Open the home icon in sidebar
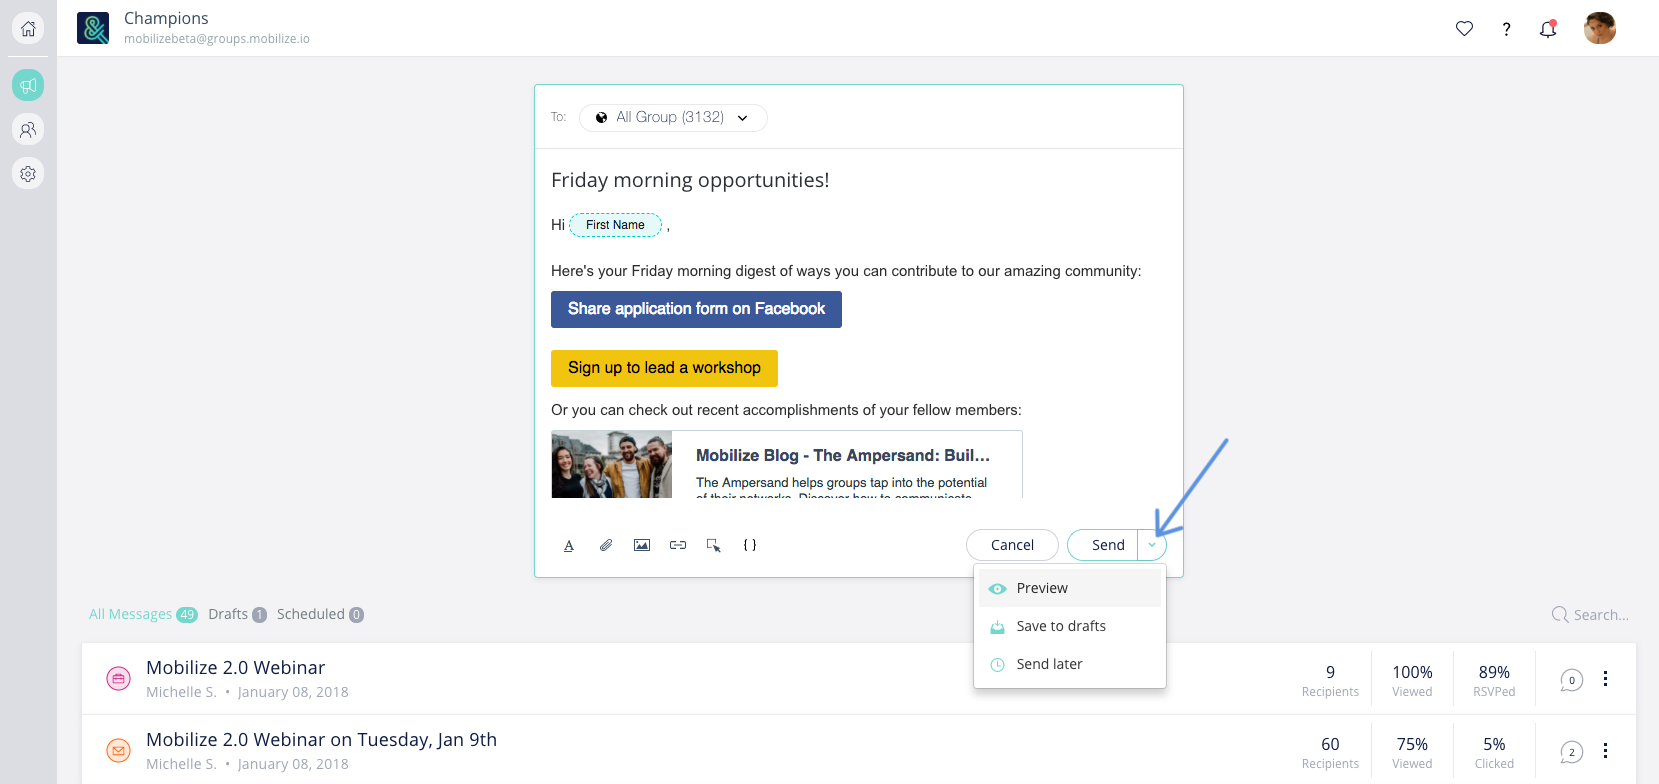1659x784 pixels. (x=28, y=28)
